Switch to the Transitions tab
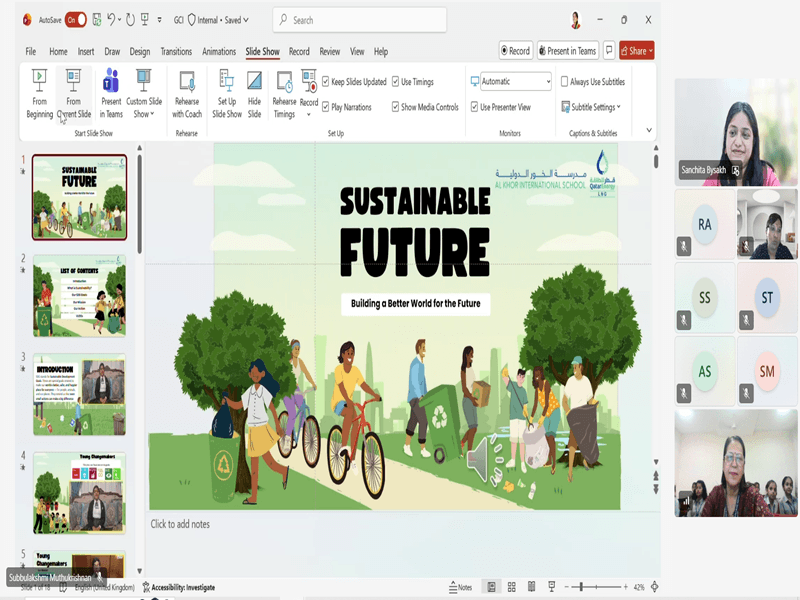 [x=176, y=52]
